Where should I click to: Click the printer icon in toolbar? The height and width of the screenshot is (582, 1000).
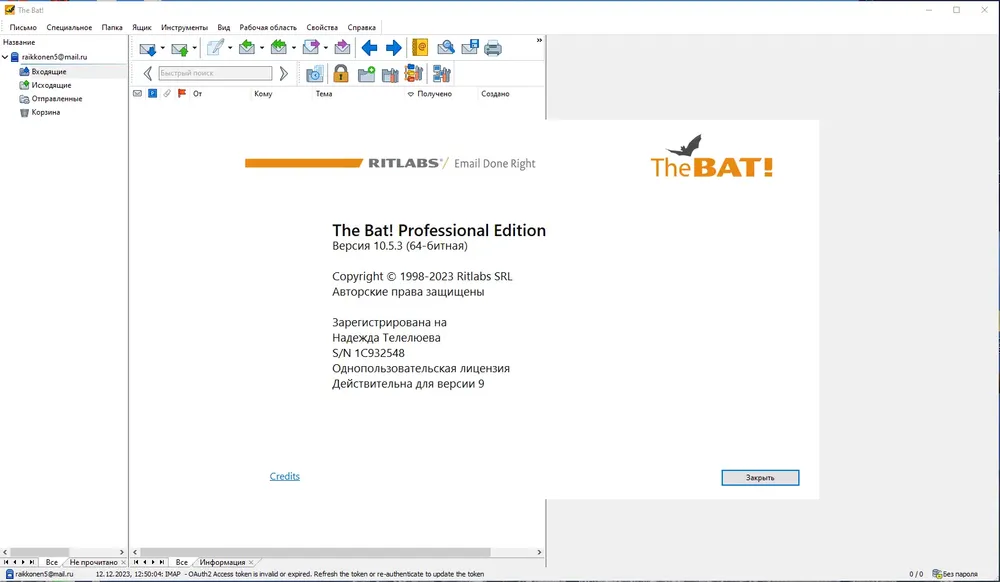[x=492, y=48]
